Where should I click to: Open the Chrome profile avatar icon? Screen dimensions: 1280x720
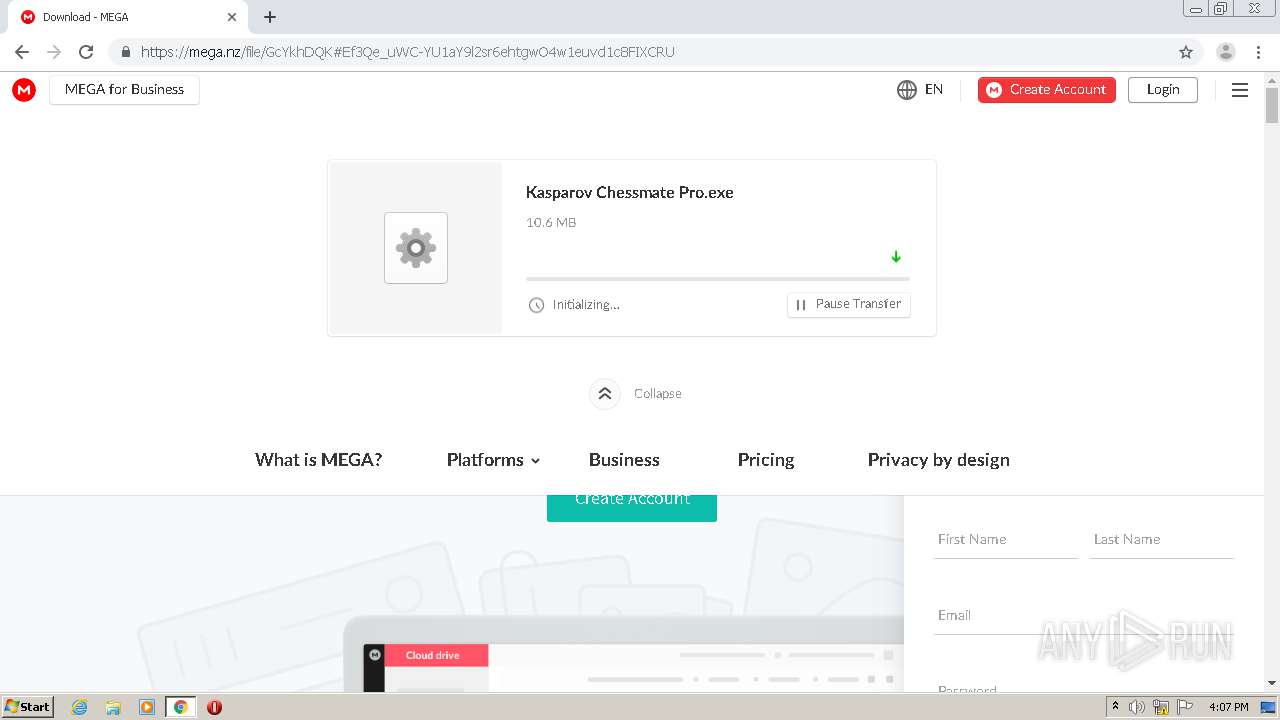click(1226, 52)
